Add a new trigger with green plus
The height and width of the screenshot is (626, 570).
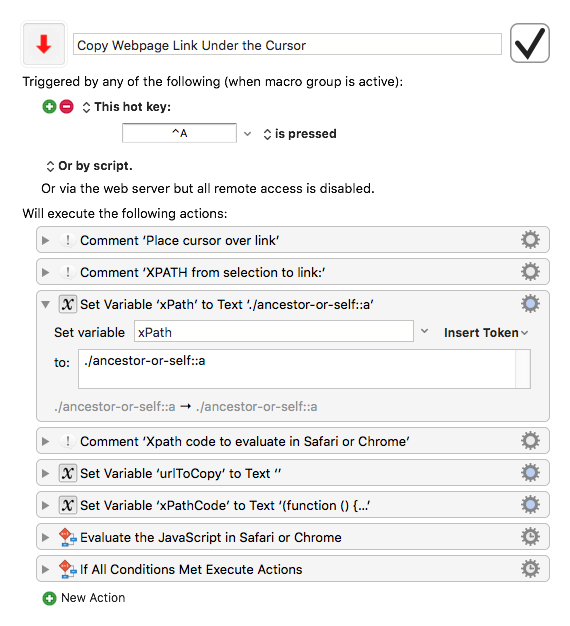pyautogui.click(x=49, y=107)
